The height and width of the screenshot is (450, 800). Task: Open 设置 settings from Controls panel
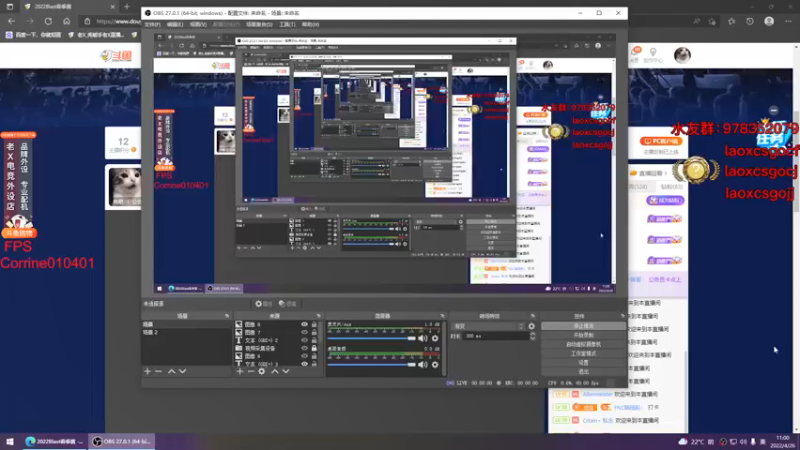583,363
